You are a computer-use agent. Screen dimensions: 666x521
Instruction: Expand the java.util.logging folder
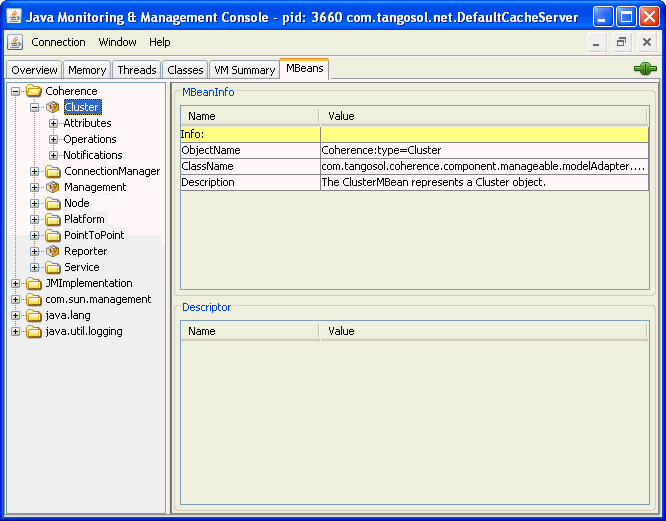[16, 332]
